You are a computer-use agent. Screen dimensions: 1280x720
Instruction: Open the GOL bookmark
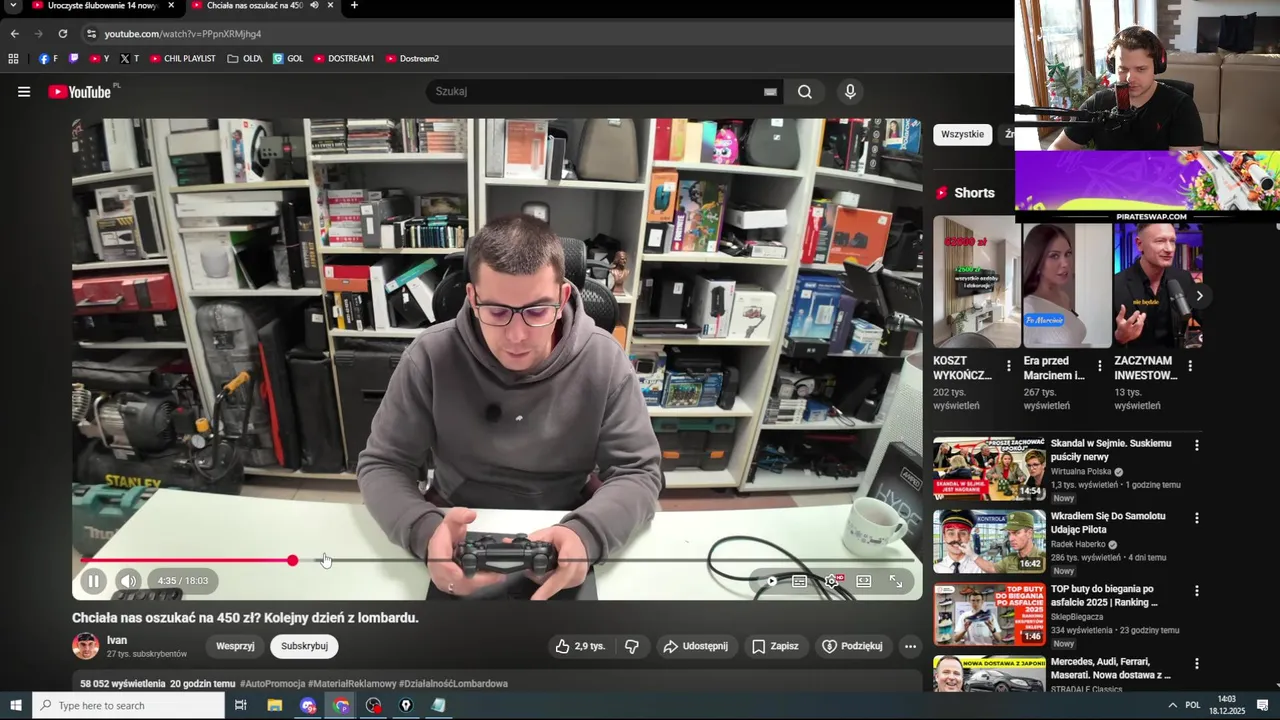click(x=288, y=59)
